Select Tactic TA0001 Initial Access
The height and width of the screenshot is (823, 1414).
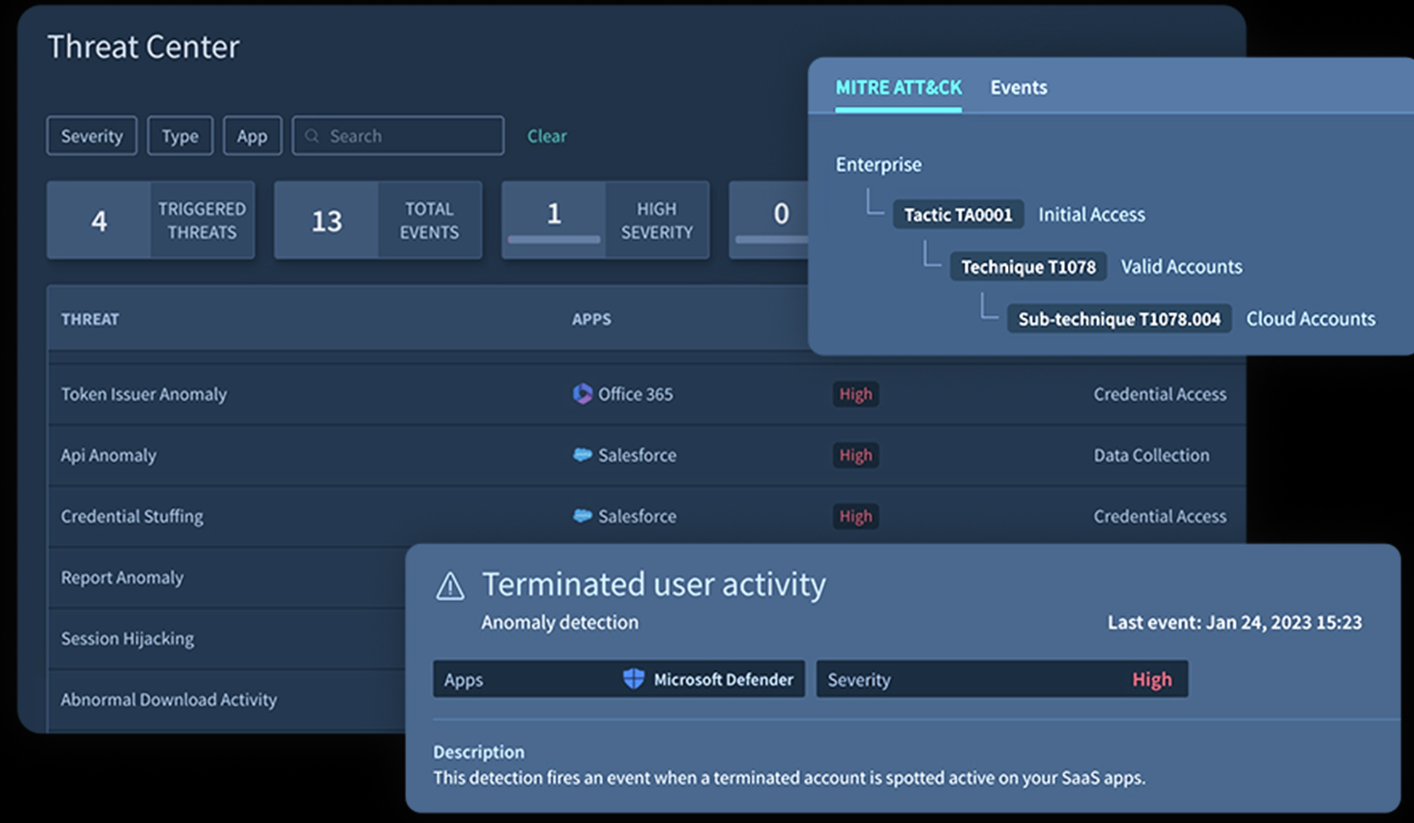(957, 213)
